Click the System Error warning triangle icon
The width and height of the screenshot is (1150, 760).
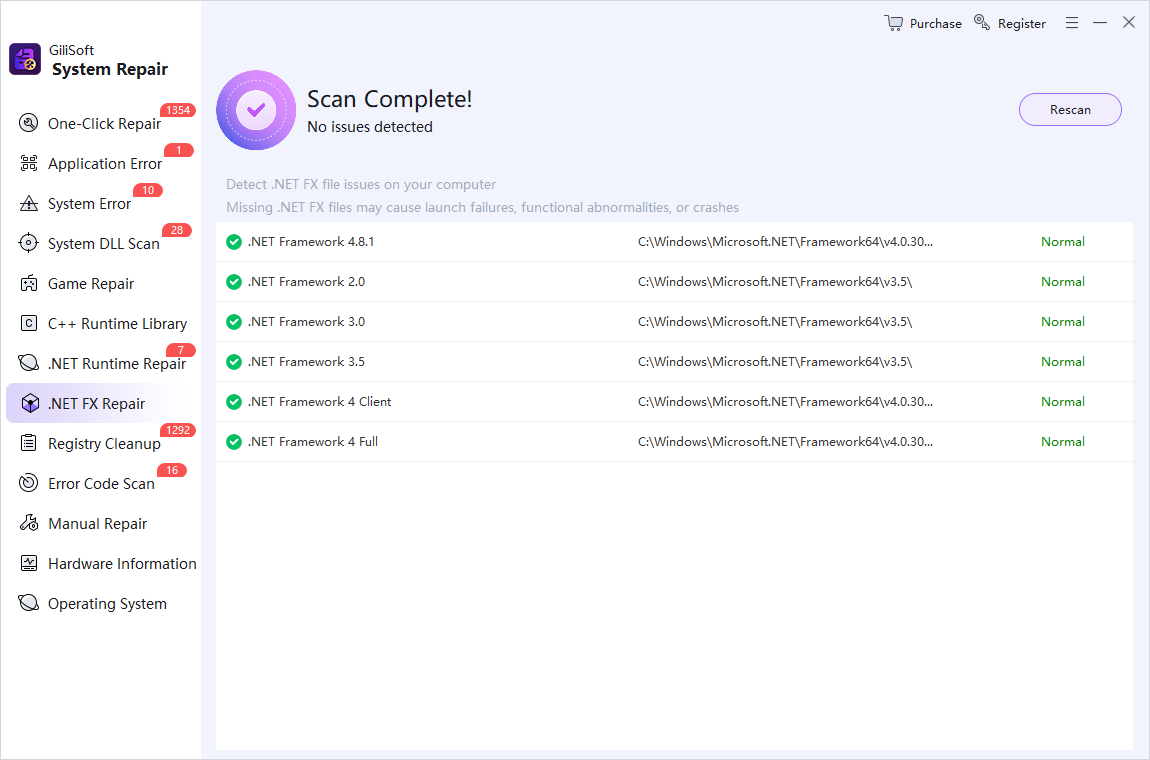tap(29, 203)
